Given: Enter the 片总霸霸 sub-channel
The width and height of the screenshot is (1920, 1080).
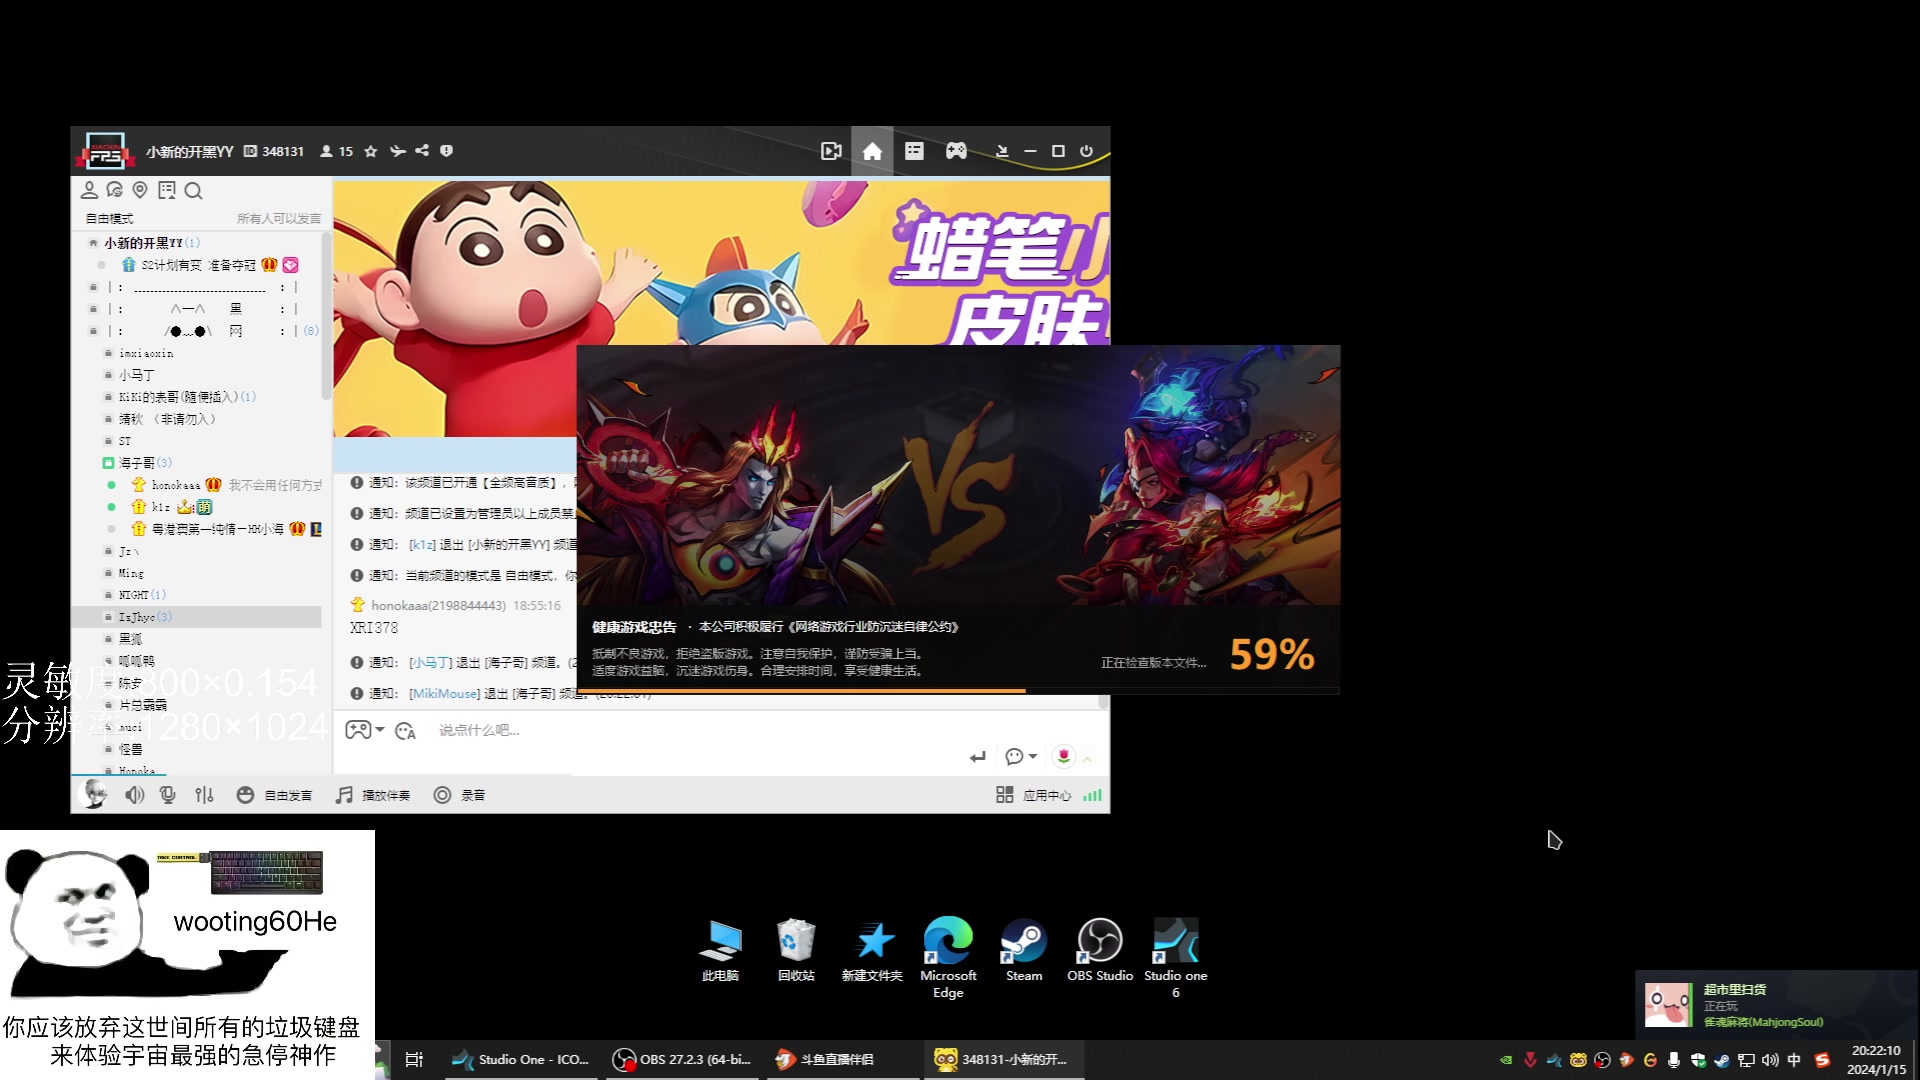Looking at the screenshot, I should point(142,705).
